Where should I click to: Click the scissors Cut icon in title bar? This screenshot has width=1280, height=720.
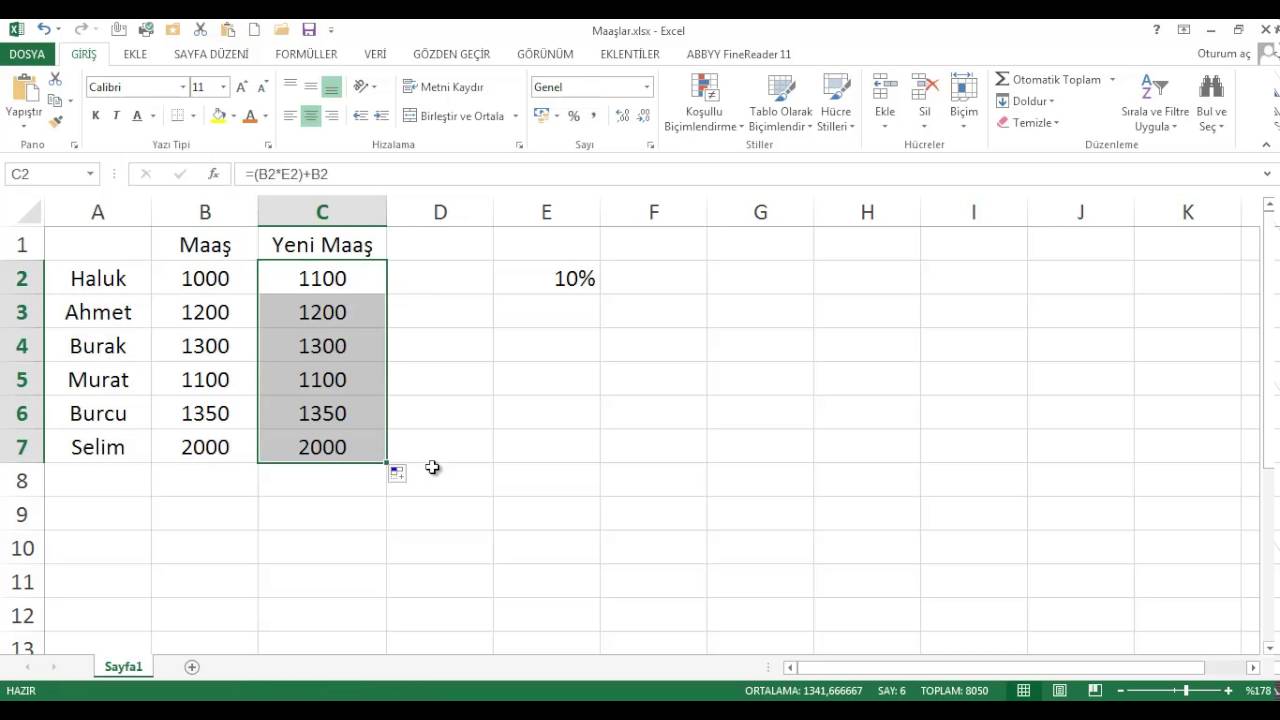(x=200, y=30)
